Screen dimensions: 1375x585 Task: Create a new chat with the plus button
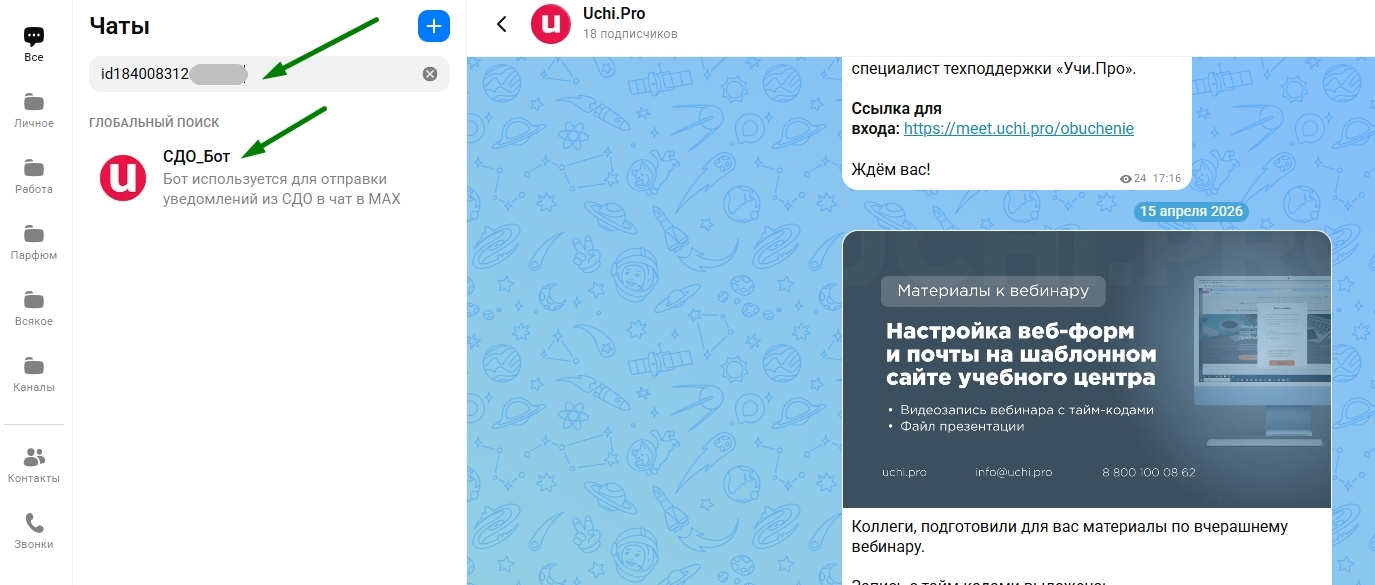point(433,26)
